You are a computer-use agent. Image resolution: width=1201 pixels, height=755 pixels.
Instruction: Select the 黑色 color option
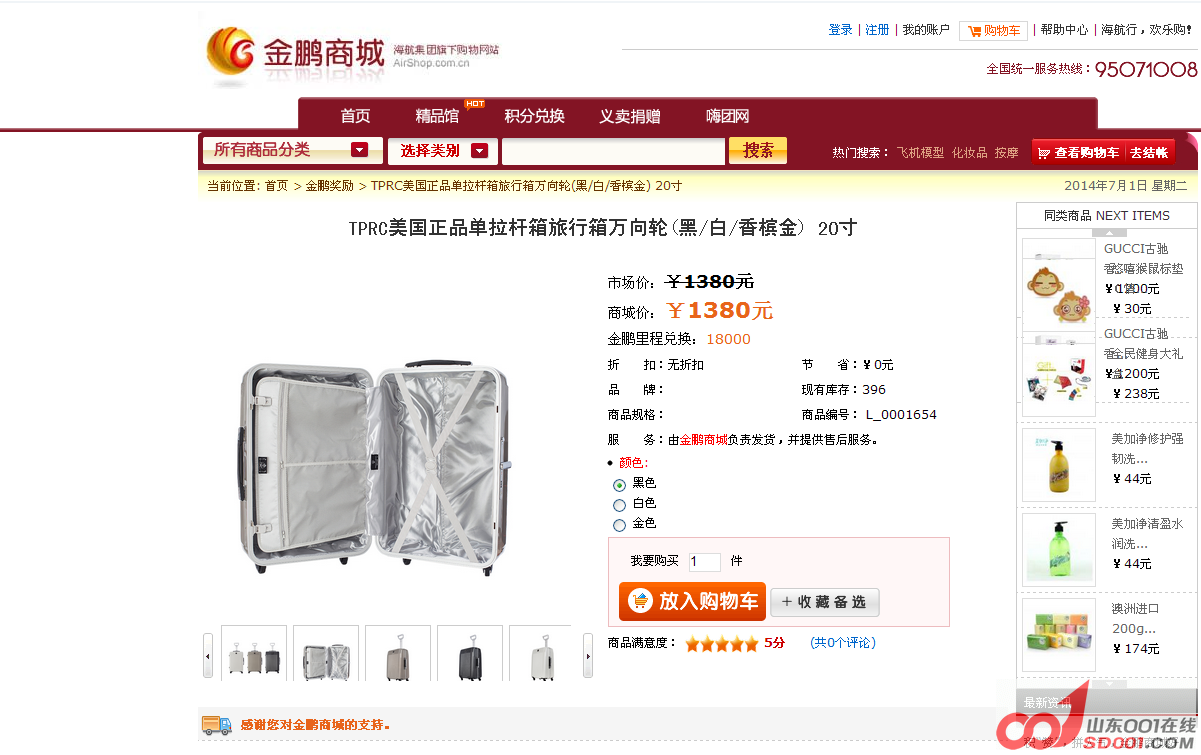click(619, 485)
